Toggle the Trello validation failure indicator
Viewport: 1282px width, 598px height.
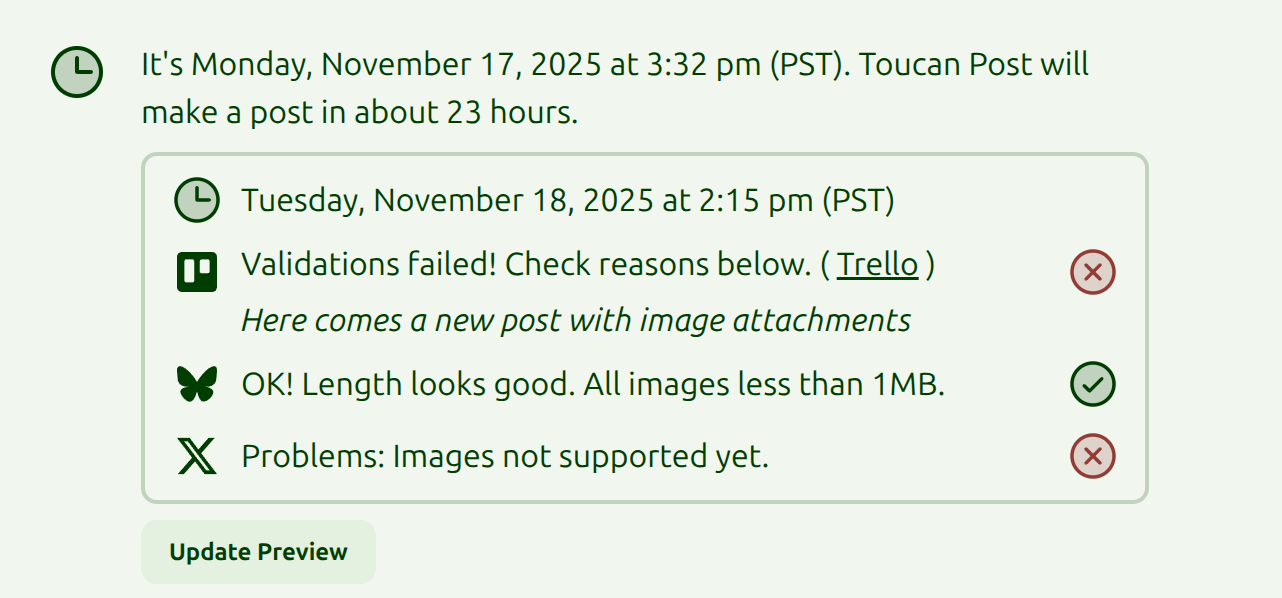(x=1092, y=271)
